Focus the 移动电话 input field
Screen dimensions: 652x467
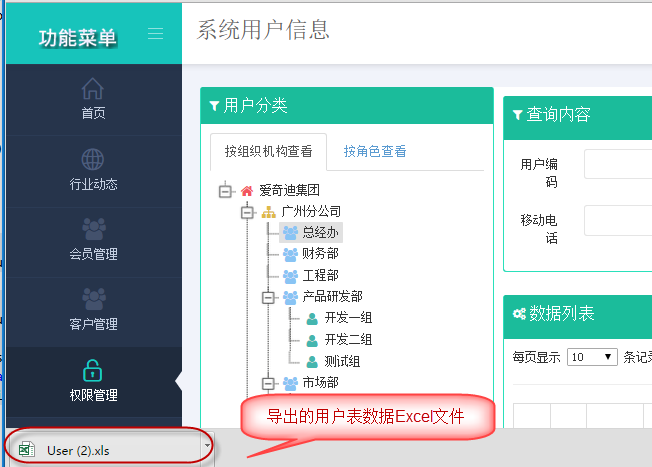pos(618,220)
